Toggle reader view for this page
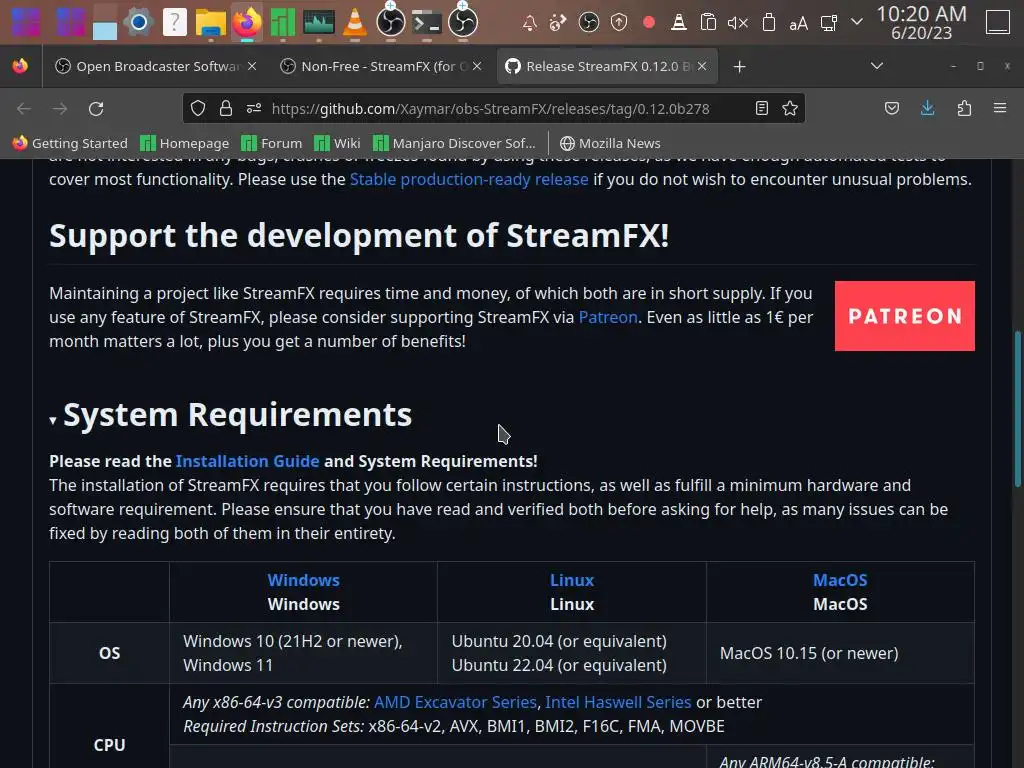This screenshot has height=768, width=1024. [761, 108]
